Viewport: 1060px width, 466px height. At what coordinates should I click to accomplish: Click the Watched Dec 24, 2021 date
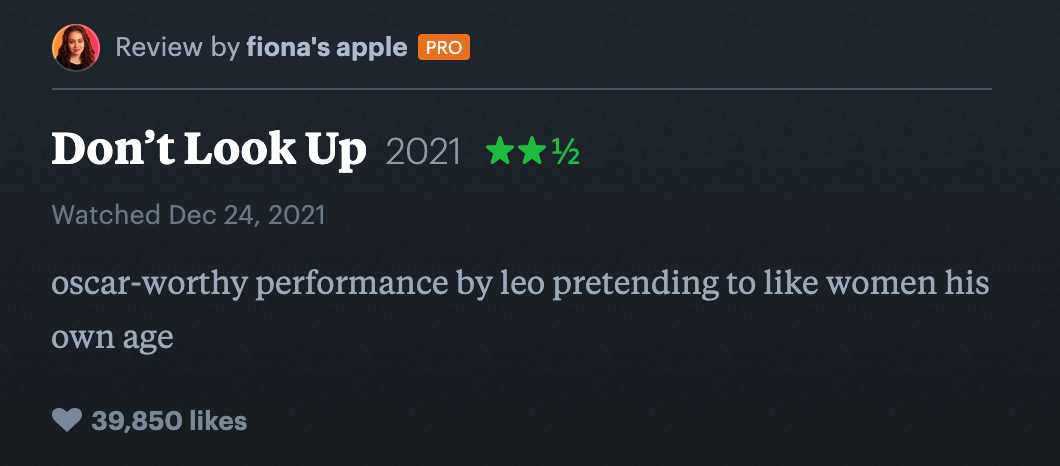coord(246,215)
